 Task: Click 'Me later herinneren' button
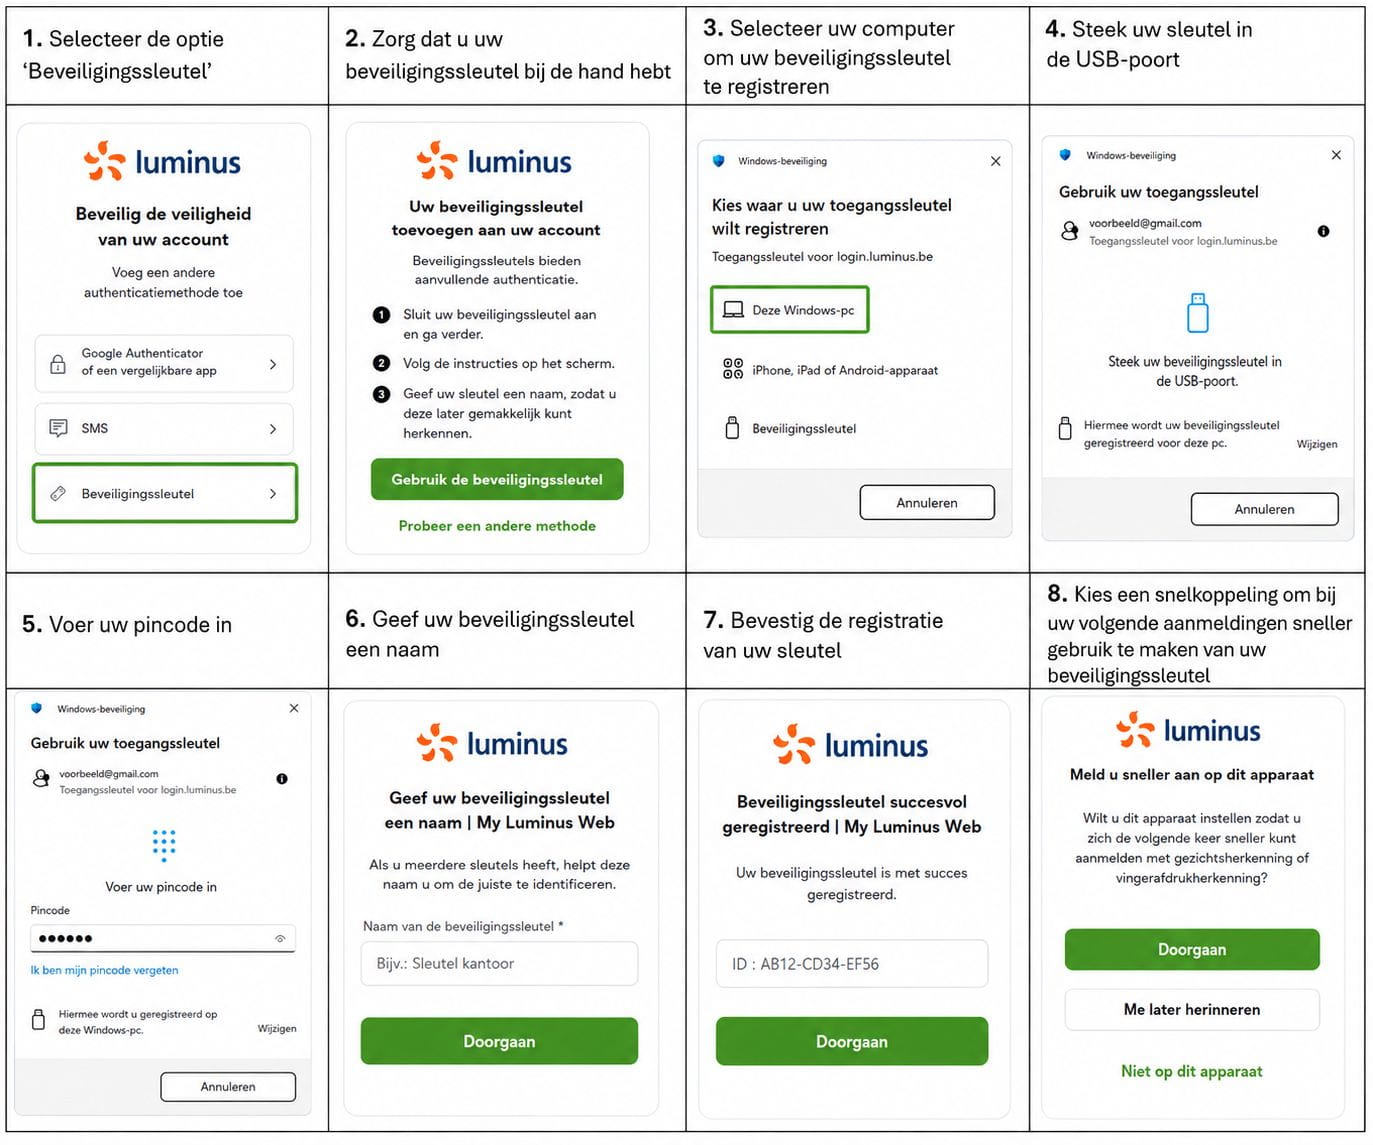(x=1192, y=1010)
